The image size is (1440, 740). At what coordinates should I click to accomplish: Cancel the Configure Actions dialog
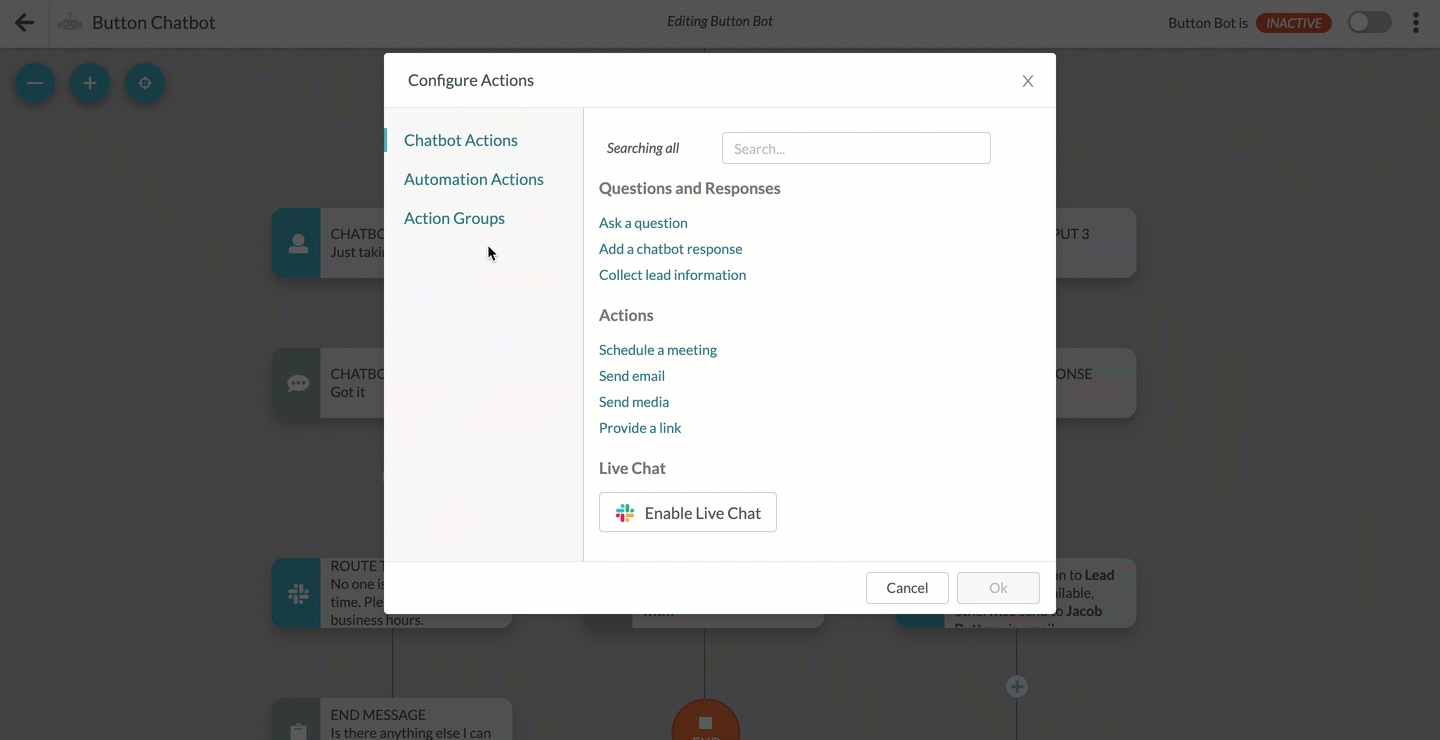[x=907, y=588]
